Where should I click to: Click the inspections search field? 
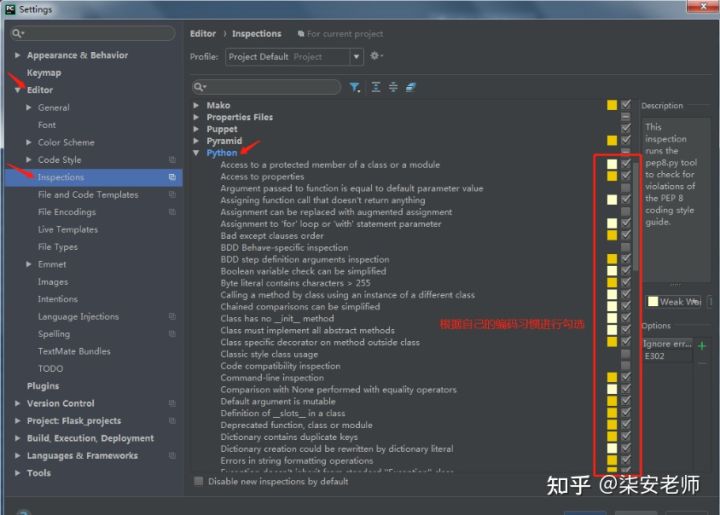[x=266, y=87]
